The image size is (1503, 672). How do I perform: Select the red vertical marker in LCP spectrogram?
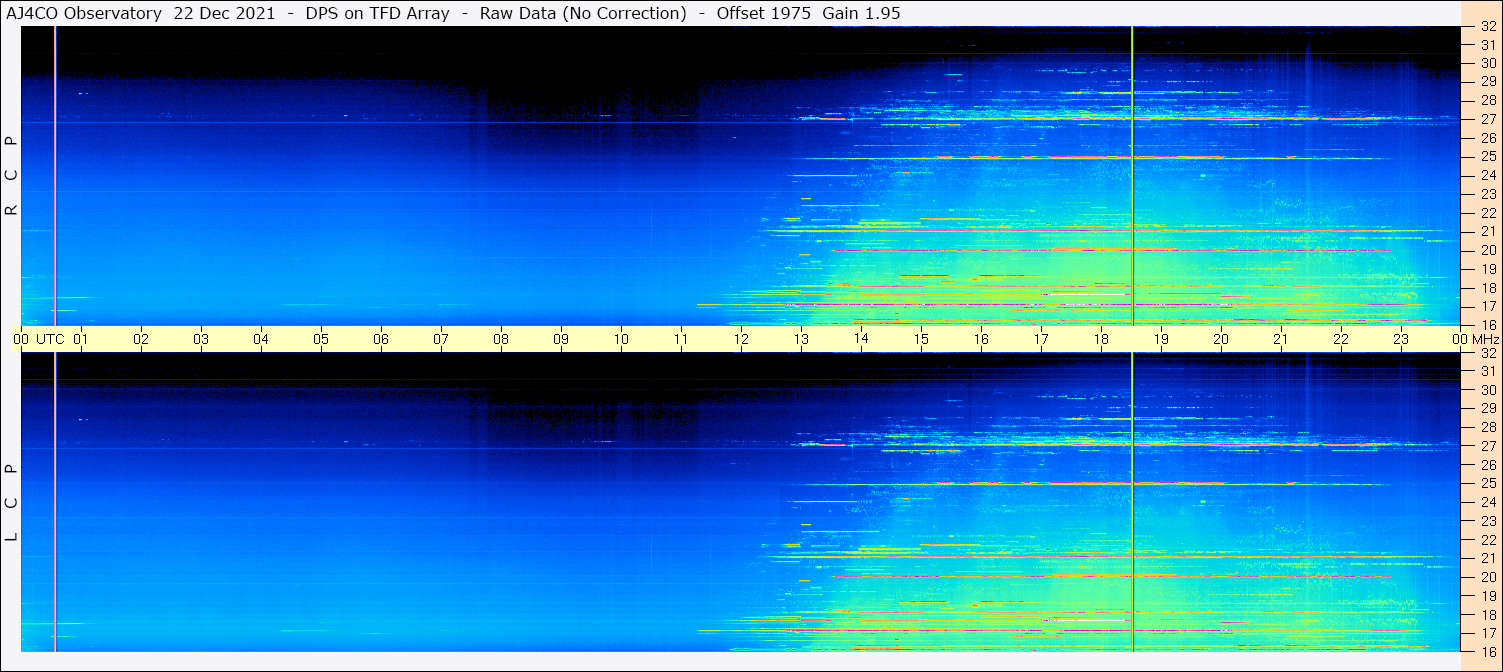point(55,502)
